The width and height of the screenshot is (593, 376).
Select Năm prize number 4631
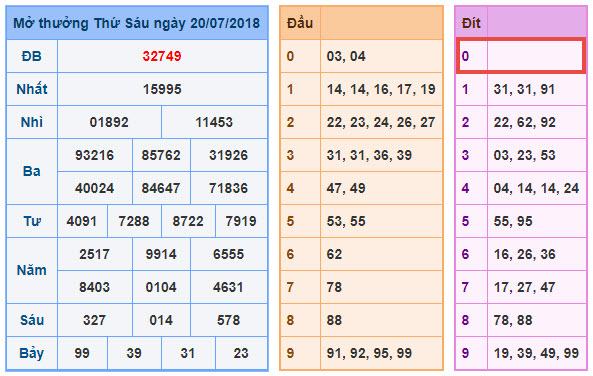(228, 287)
